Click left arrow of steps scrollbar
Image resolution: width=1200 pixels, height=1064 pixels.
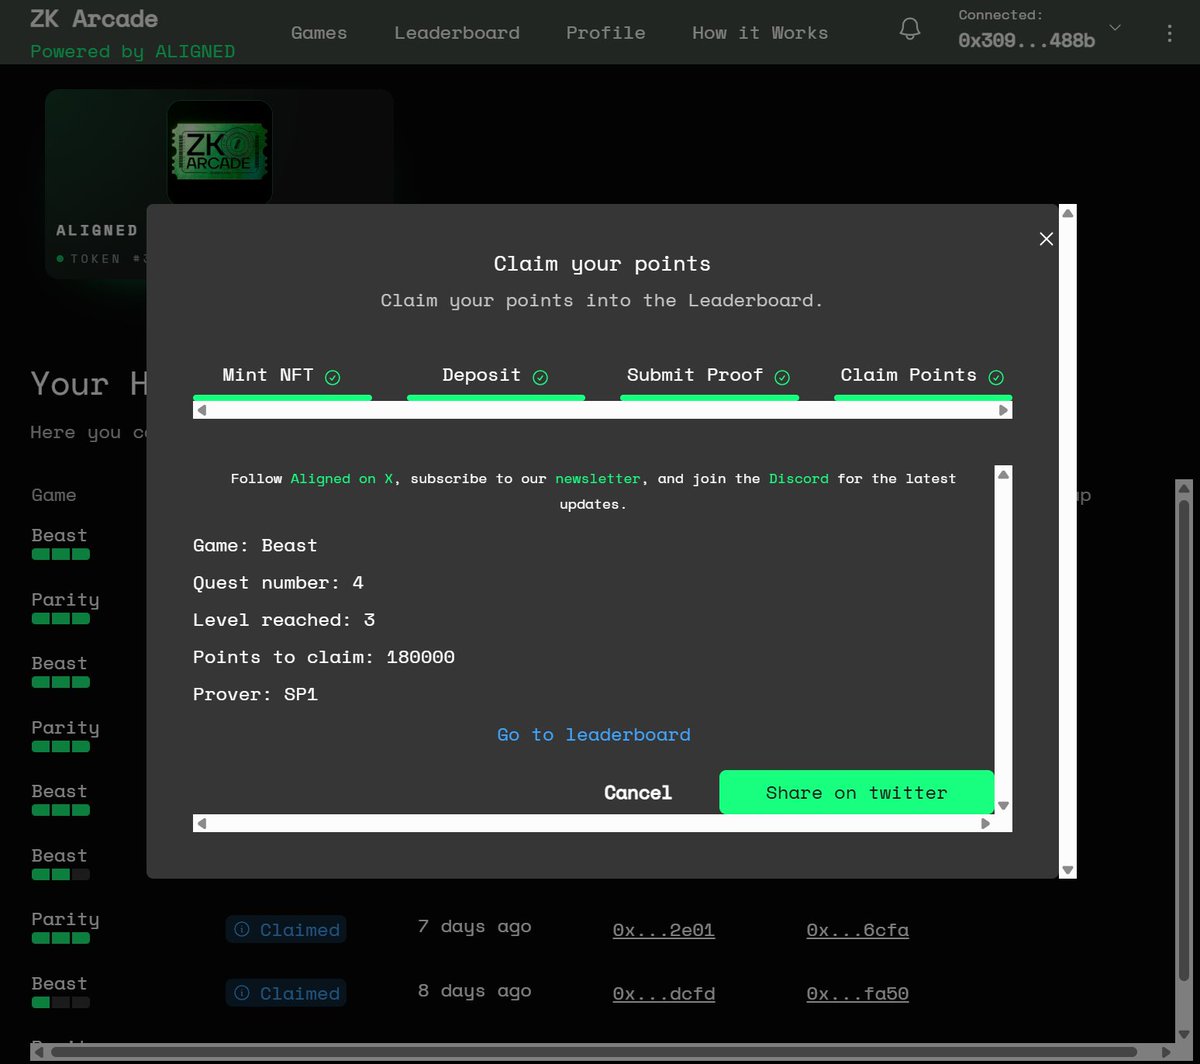pyautogui.click(x=201, y=410)
